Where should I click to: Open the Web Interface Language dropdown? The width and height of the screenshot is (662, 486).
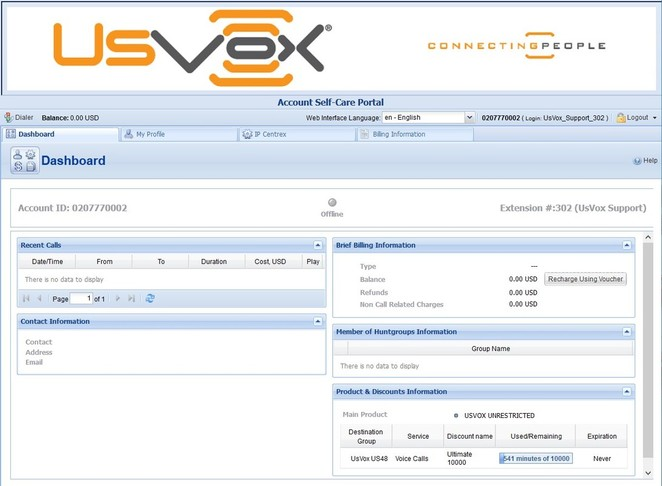click(469, 117)
